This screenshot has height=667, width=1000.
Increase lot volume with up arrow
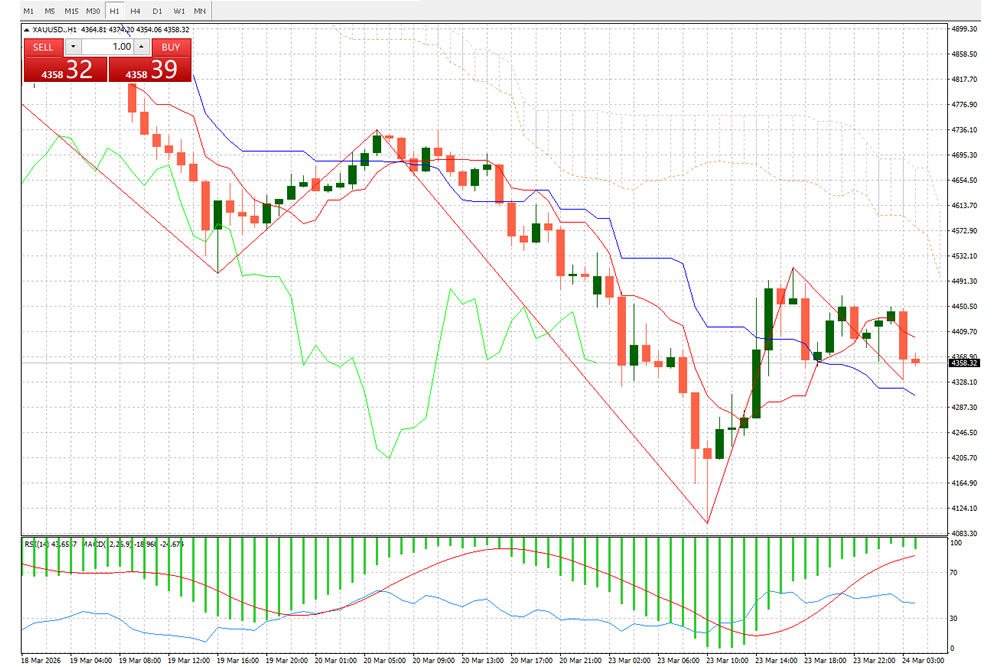click(141, 47)
